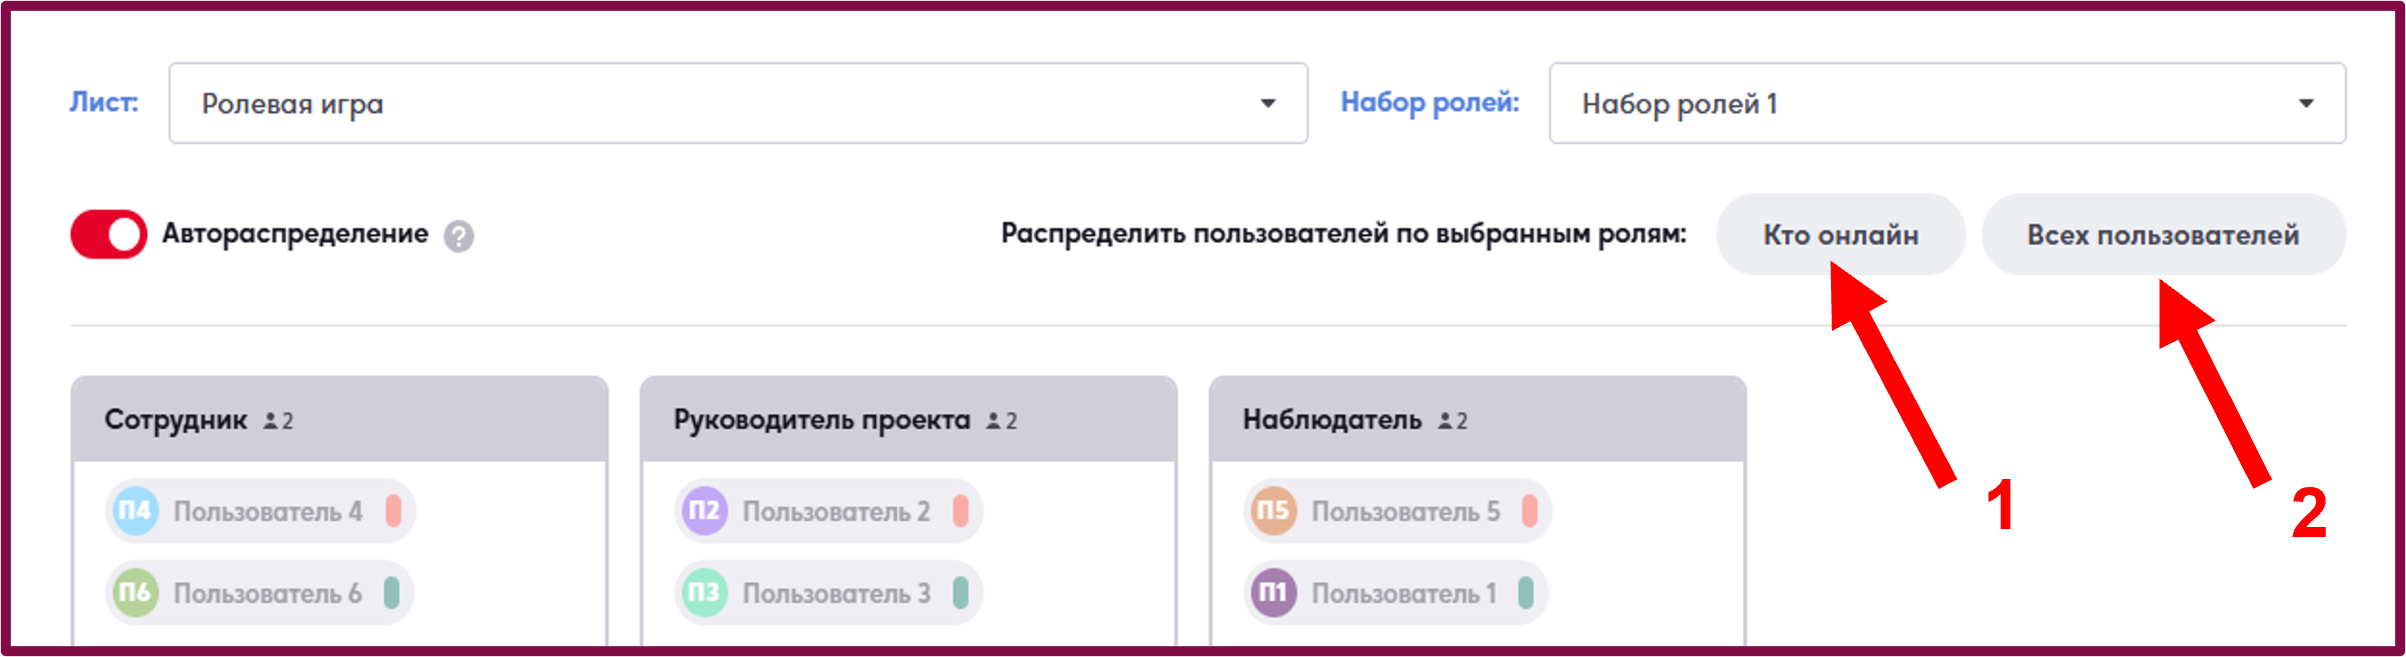Select the Сотрудник role header
This screenshot has height=657, width=2406.
tap(339, 419)
